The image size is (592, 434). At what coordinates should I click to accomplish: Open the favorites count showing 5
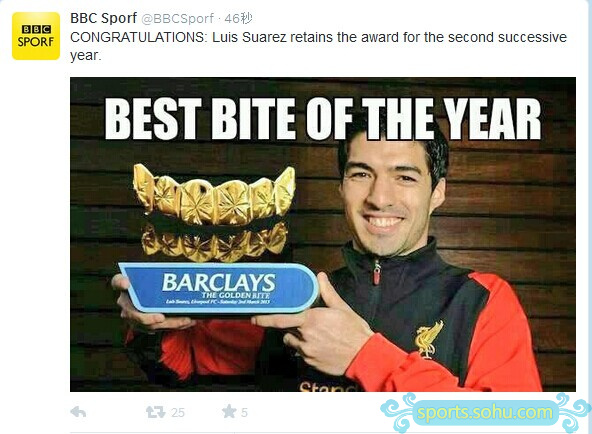(x=244, y=412)
